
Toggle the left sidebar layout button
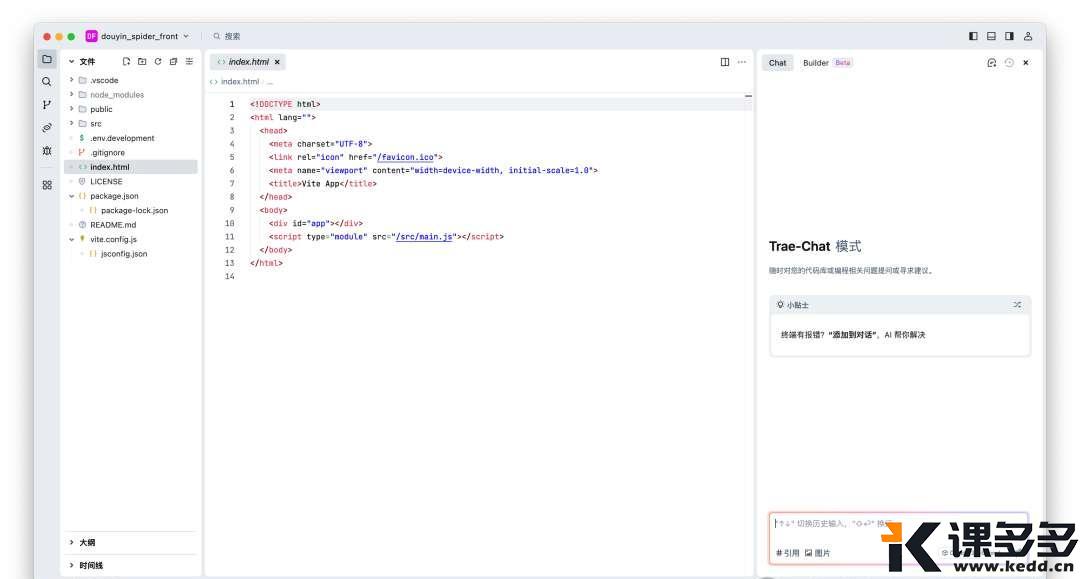(973, 36)
